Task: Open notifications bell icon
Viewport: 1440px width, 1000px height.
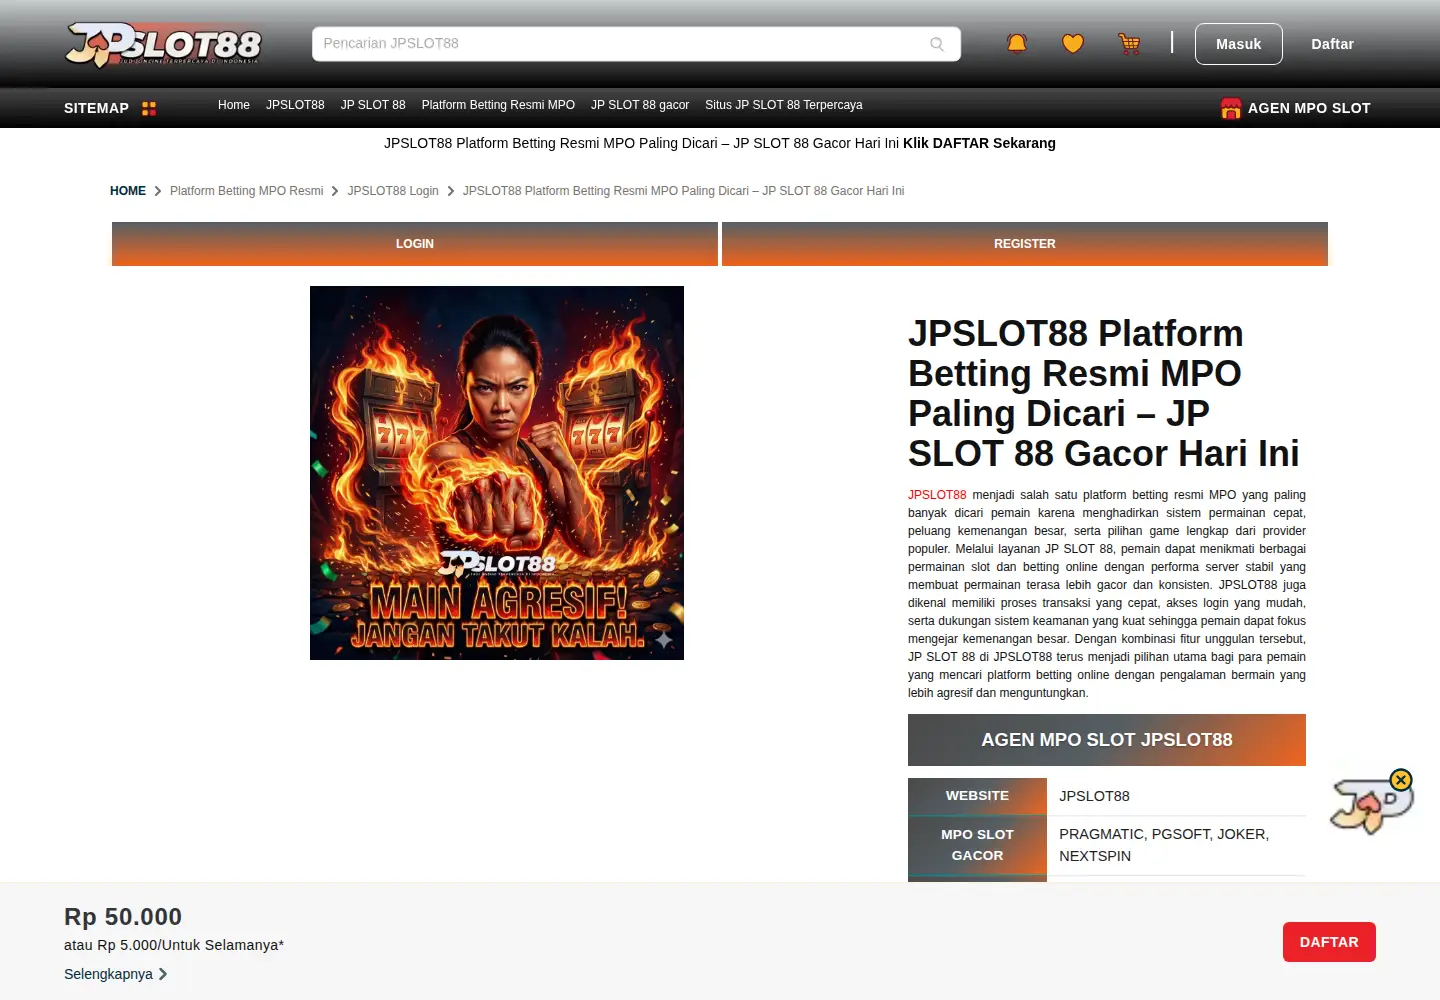Action: [x=1017, y=44]
